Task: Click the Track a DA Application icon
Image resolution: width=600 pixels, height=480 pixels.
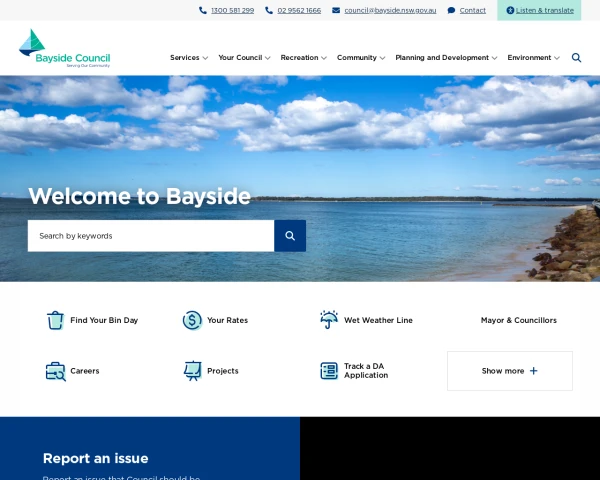Action: (329, 371)
